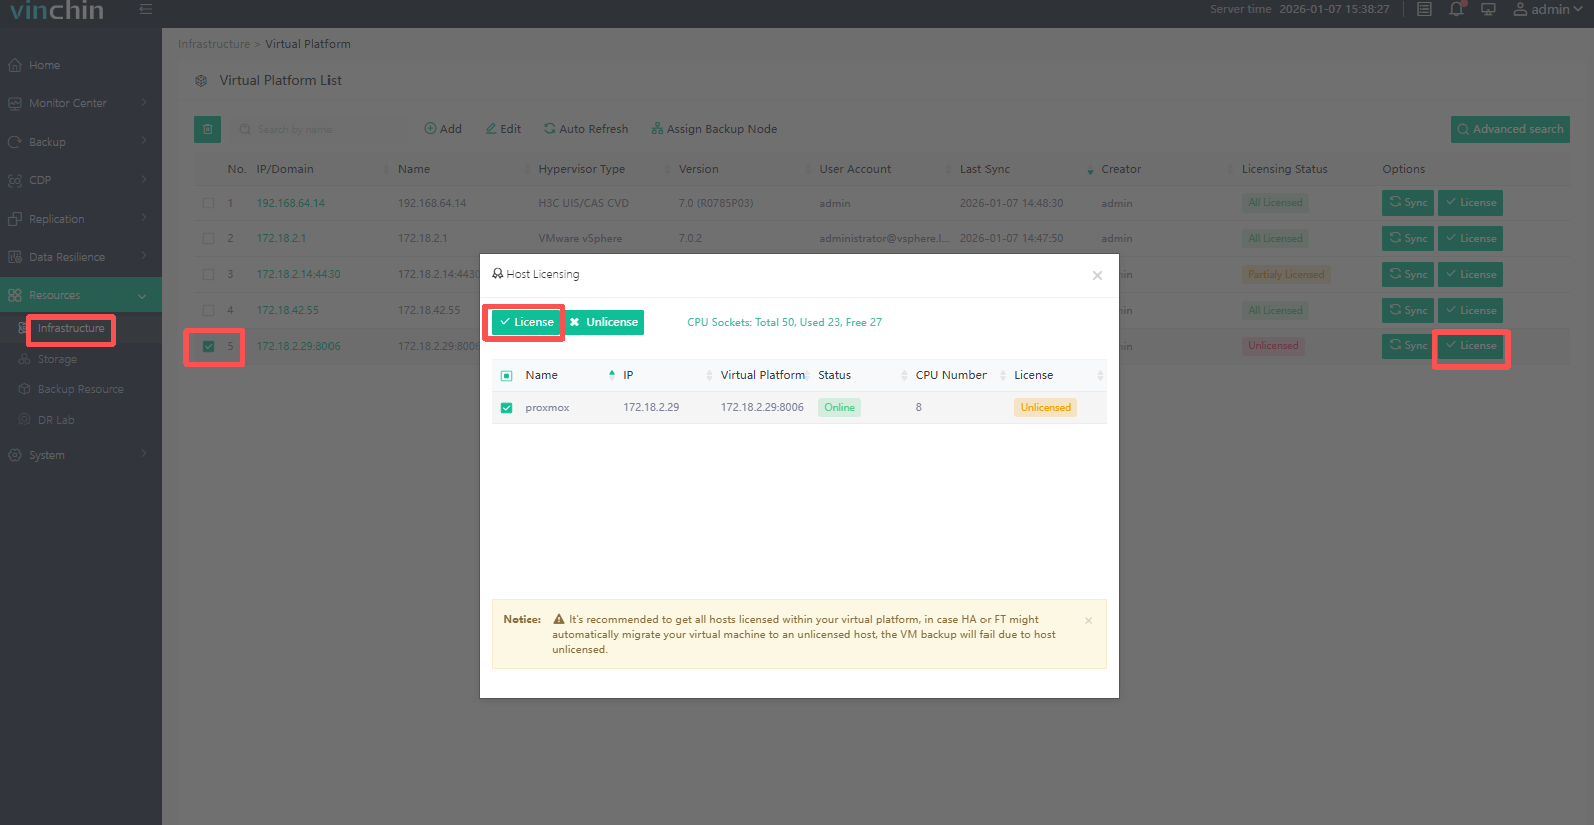Image resolution: width=1594 pixels, height=825 pixels.
Task: Click the License button in dialog
Action: click(x=526, y=322)
